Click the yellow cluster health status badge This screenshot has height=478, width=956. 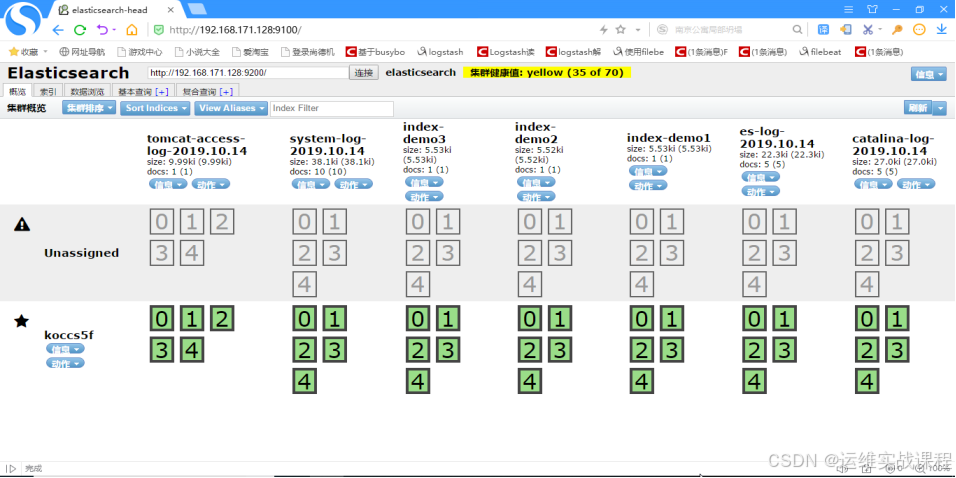tap(547, 73)
